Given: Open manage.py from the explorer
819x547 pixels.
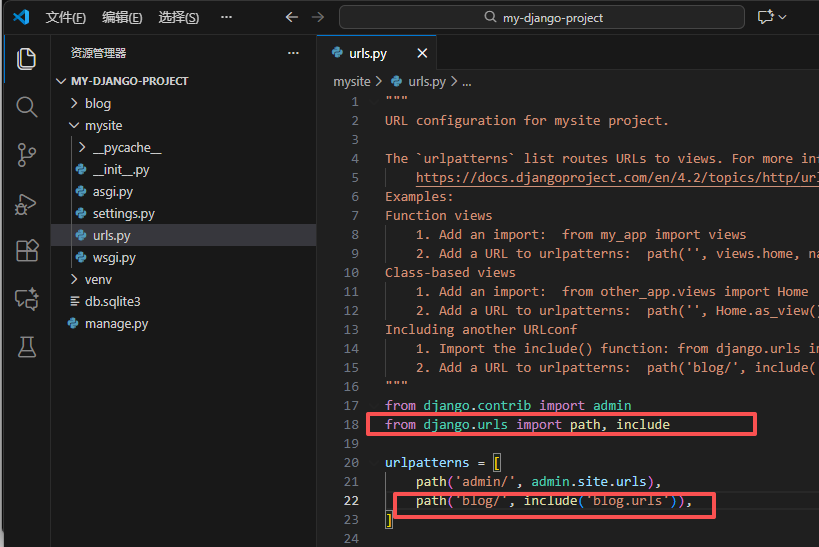Looking at the screenshot, I should tap(116, 323).
